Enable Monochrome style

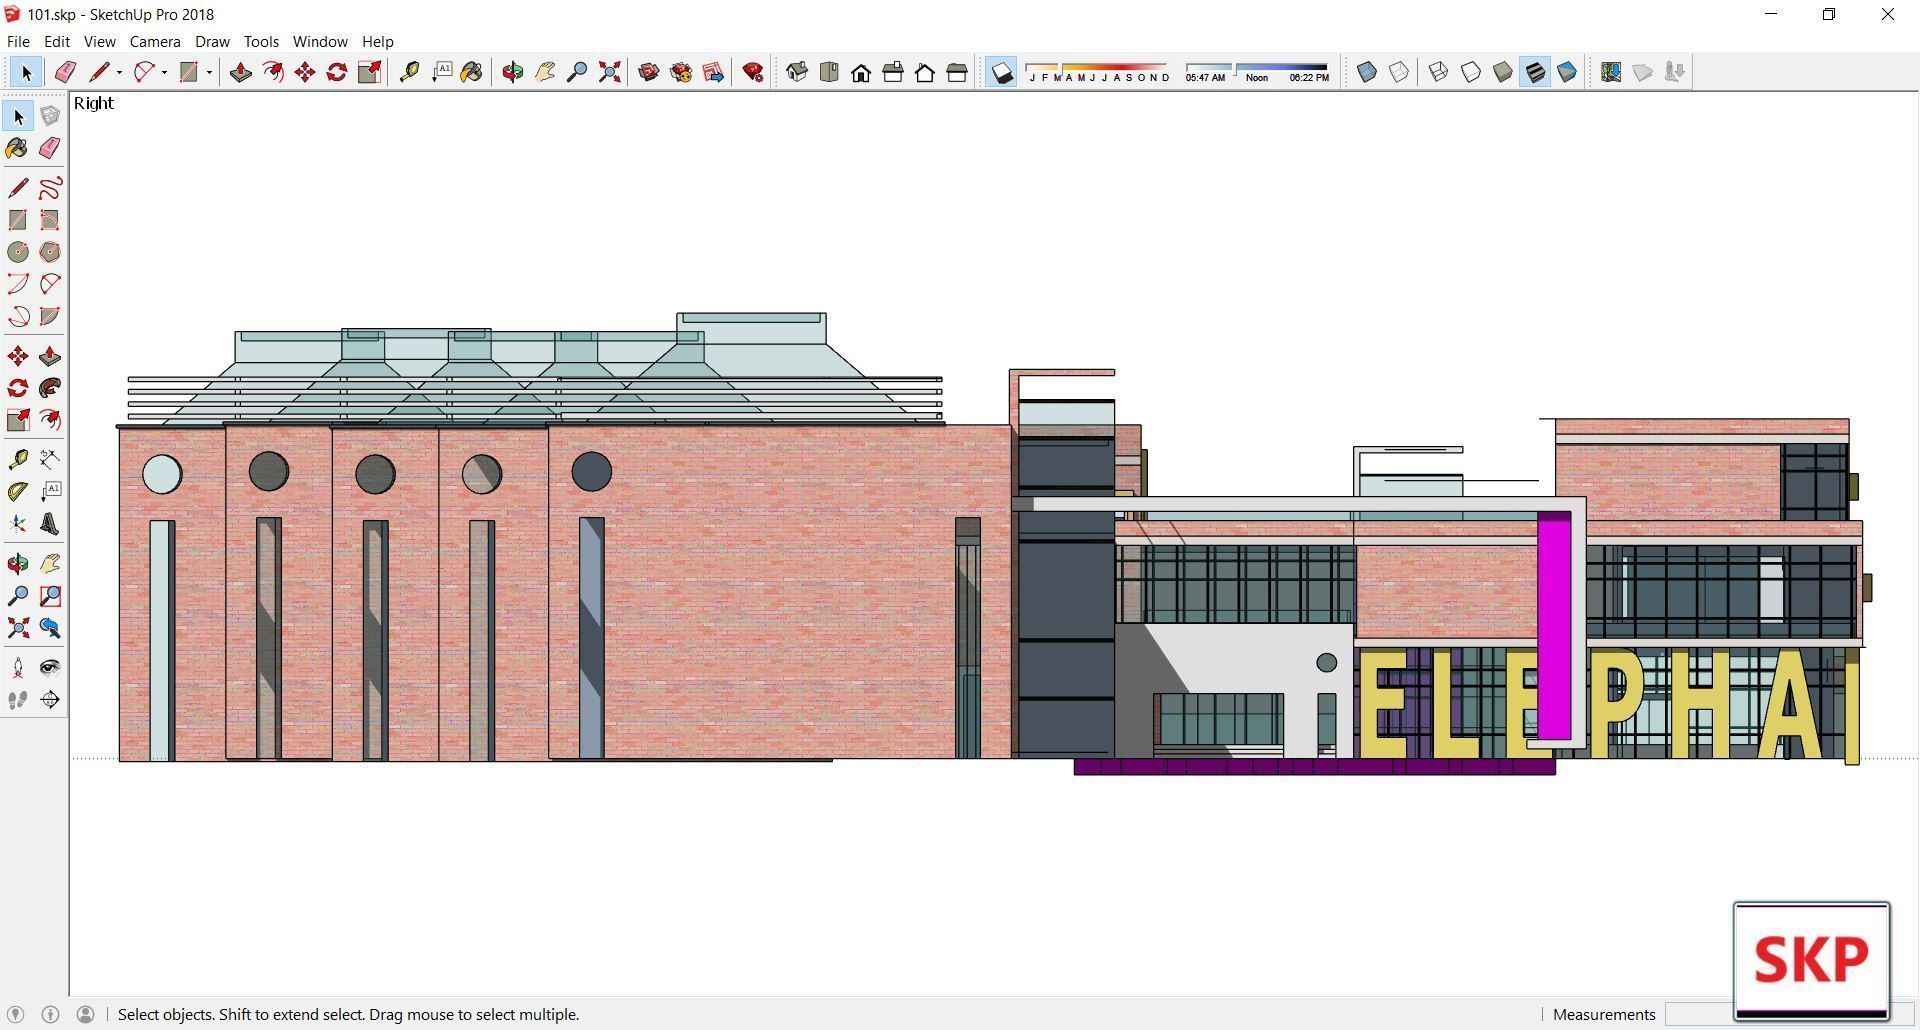[x=1567, y=72]
